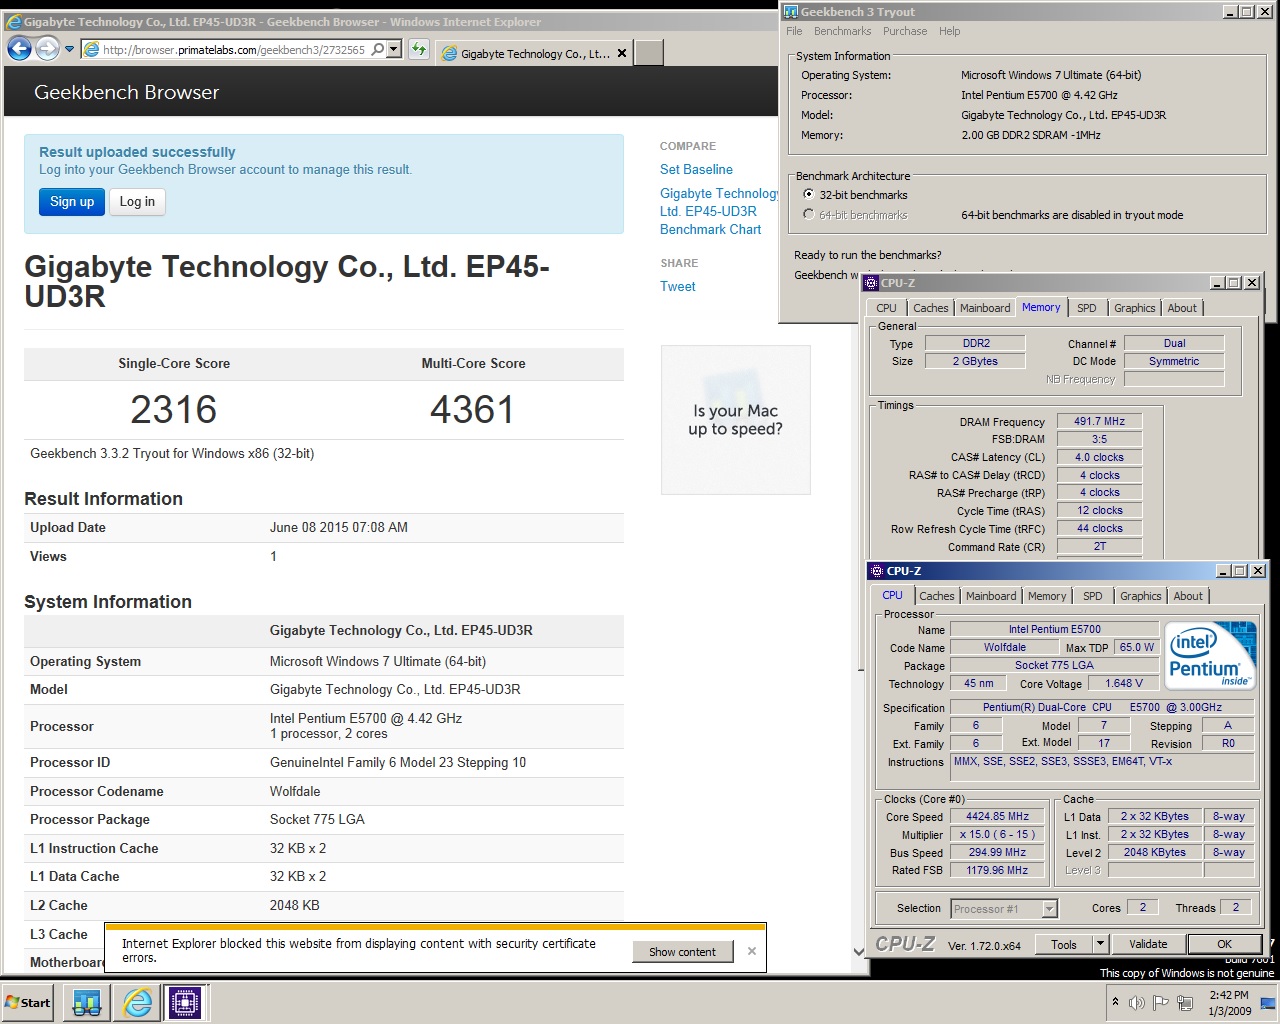The width and height of the screenshot is (1280, 1024).
Task: Select the 64-bit benchmarks radio button
Action: pyautogui.click(x=808, y=215)
